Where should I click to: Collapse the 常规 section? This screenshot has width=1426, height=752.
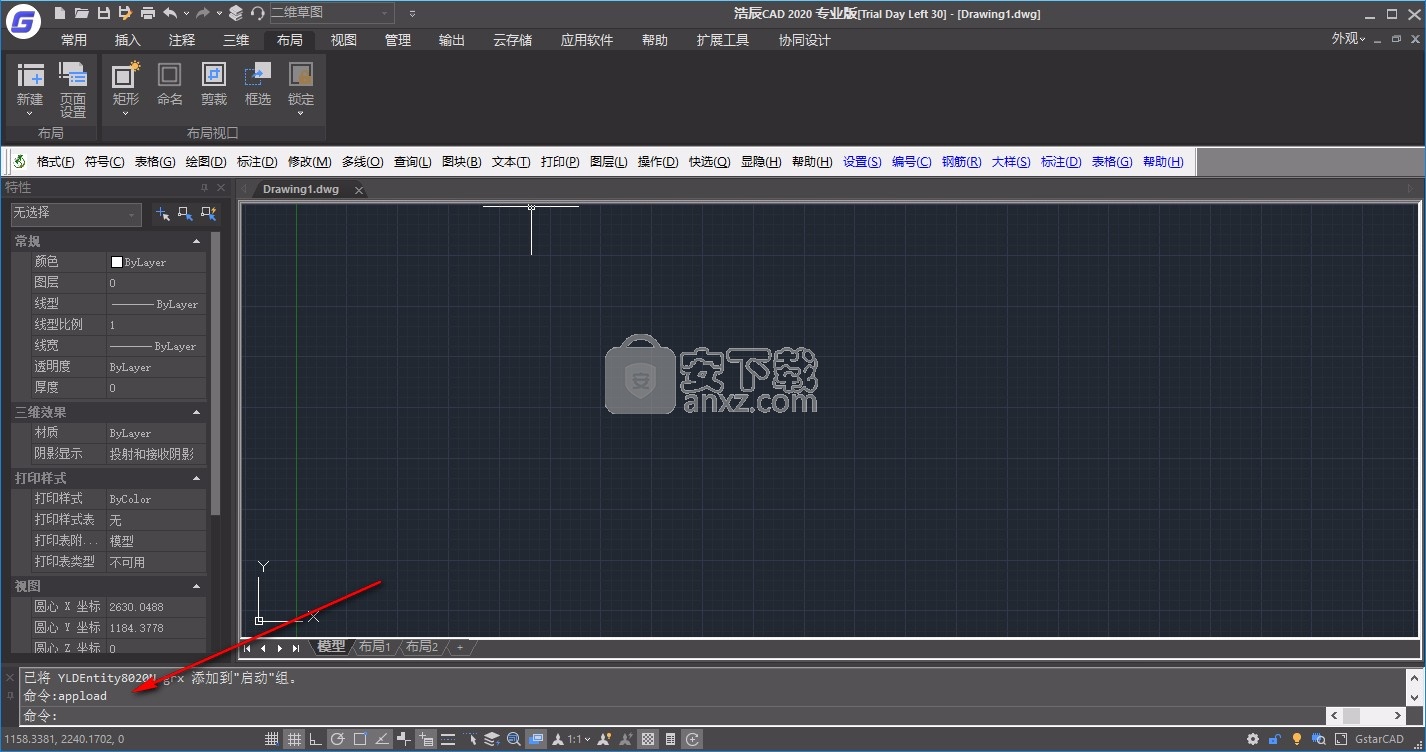196,241
